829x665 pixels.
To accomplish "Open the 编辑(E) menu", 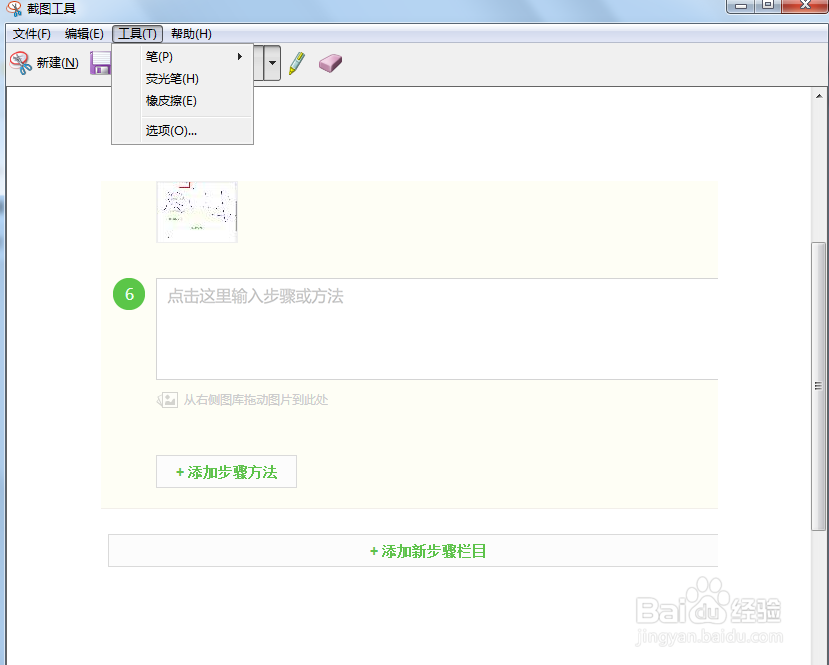I will click(x=85, y=33).
